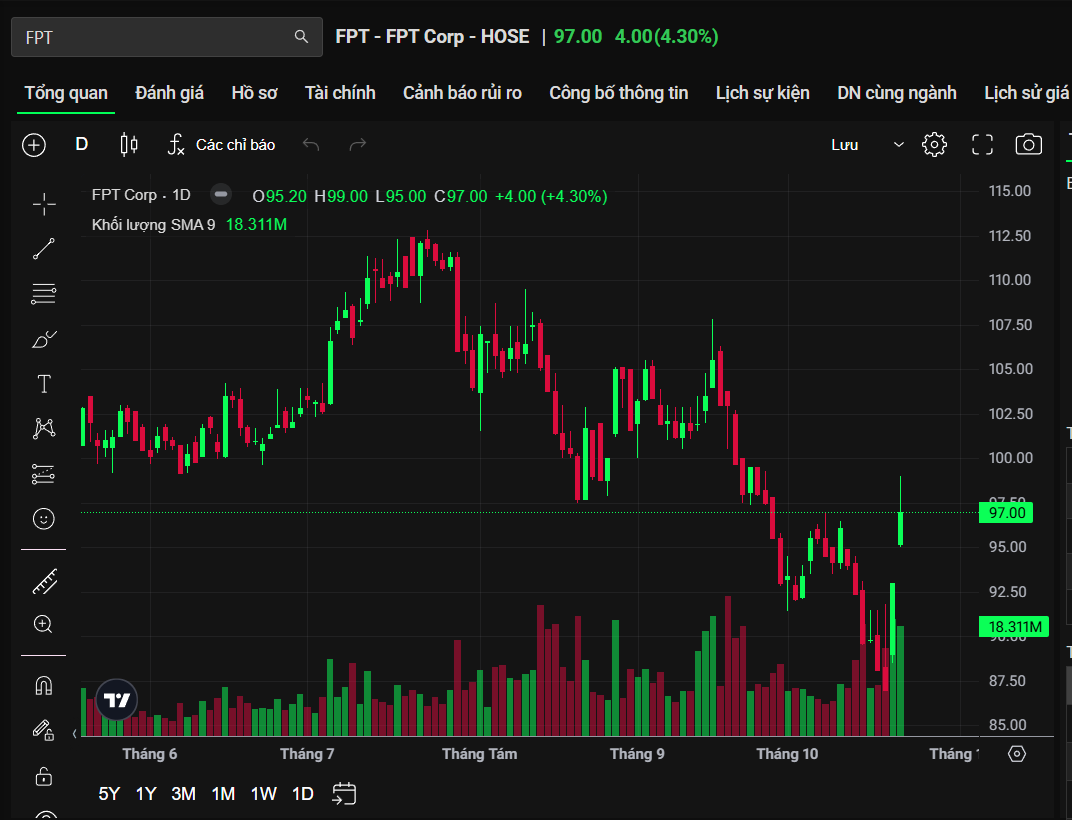Set the chart range to 3M
Image resolution: width=1072 pixels, height=820 pixels.
[183, 794]
